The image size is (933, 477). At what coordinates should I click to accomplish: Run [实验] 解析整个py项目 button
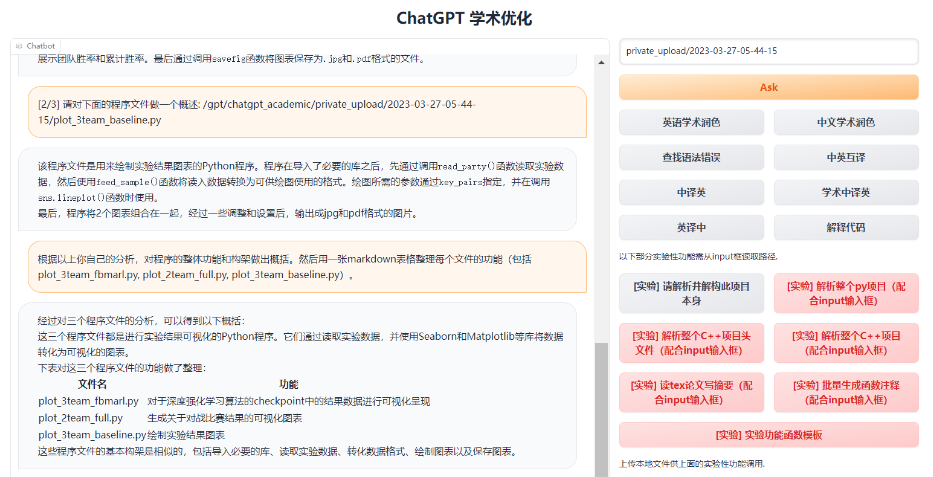pos(846,293)
